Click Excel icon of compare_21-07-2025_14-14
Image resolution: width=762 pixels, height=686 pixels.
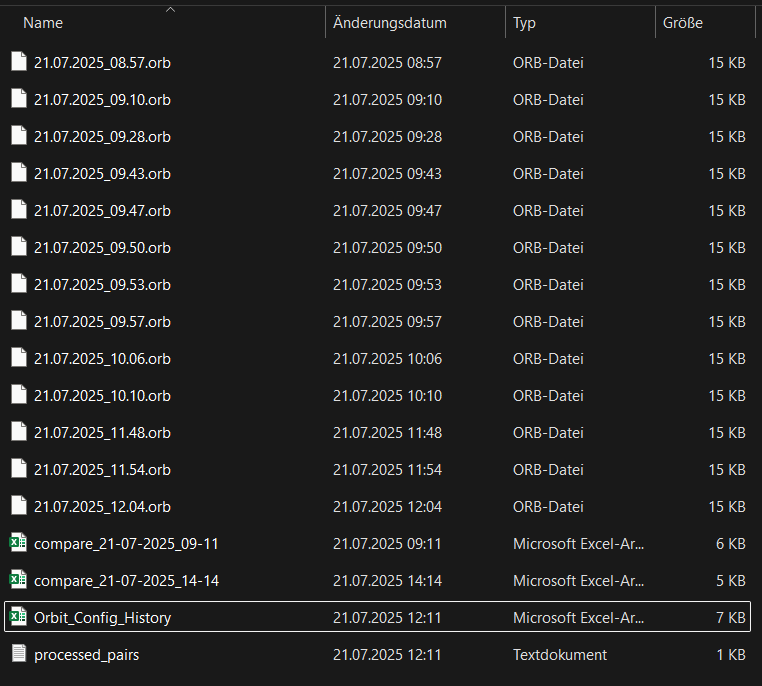click(x=18, y=579)
